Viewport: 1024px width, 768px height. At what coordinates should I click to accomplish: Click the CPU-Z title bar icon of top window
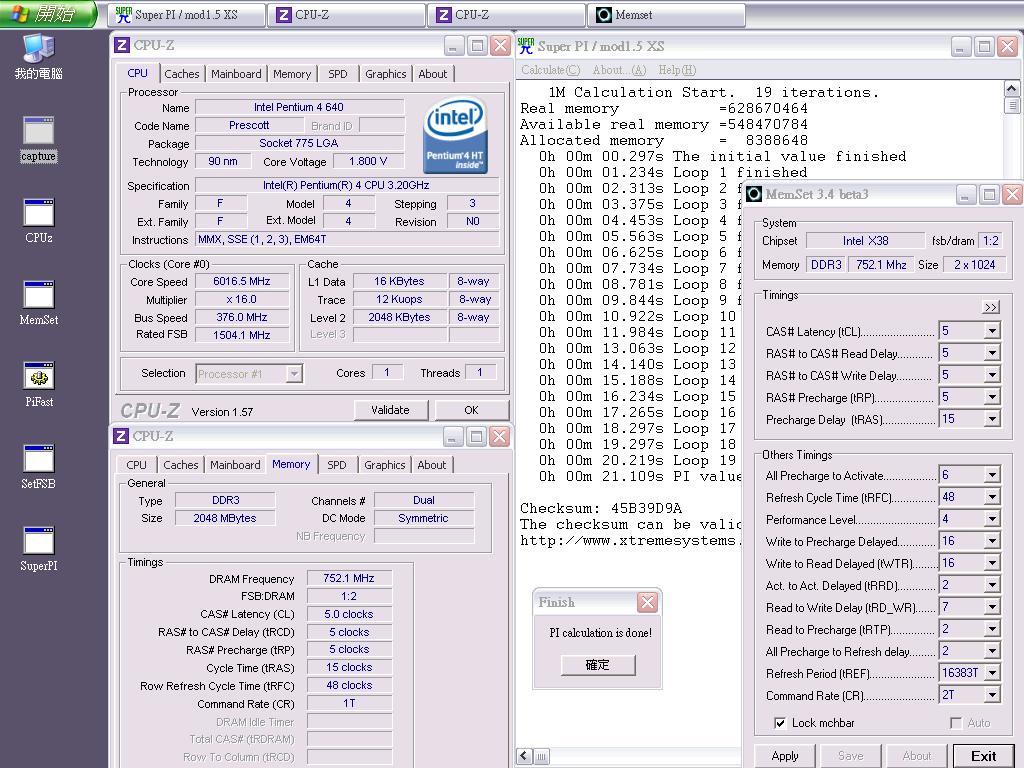tap(121, 45)
